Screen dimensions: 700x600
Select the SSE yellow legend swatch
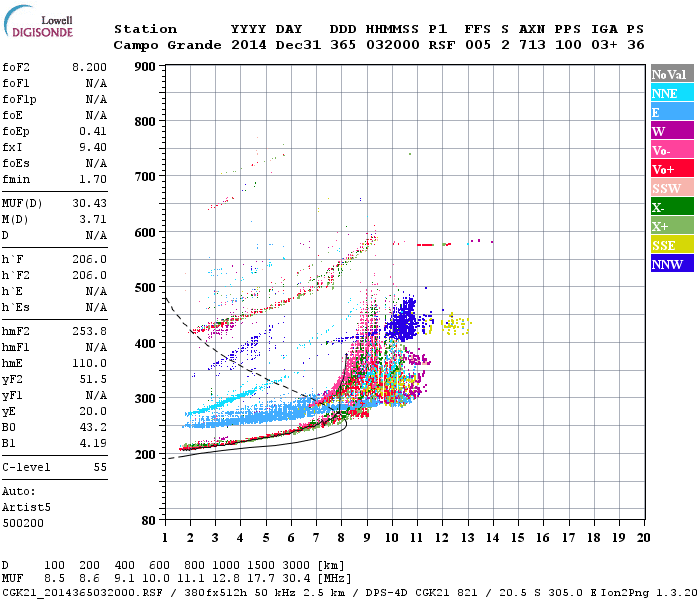click(x=672, y=245)
